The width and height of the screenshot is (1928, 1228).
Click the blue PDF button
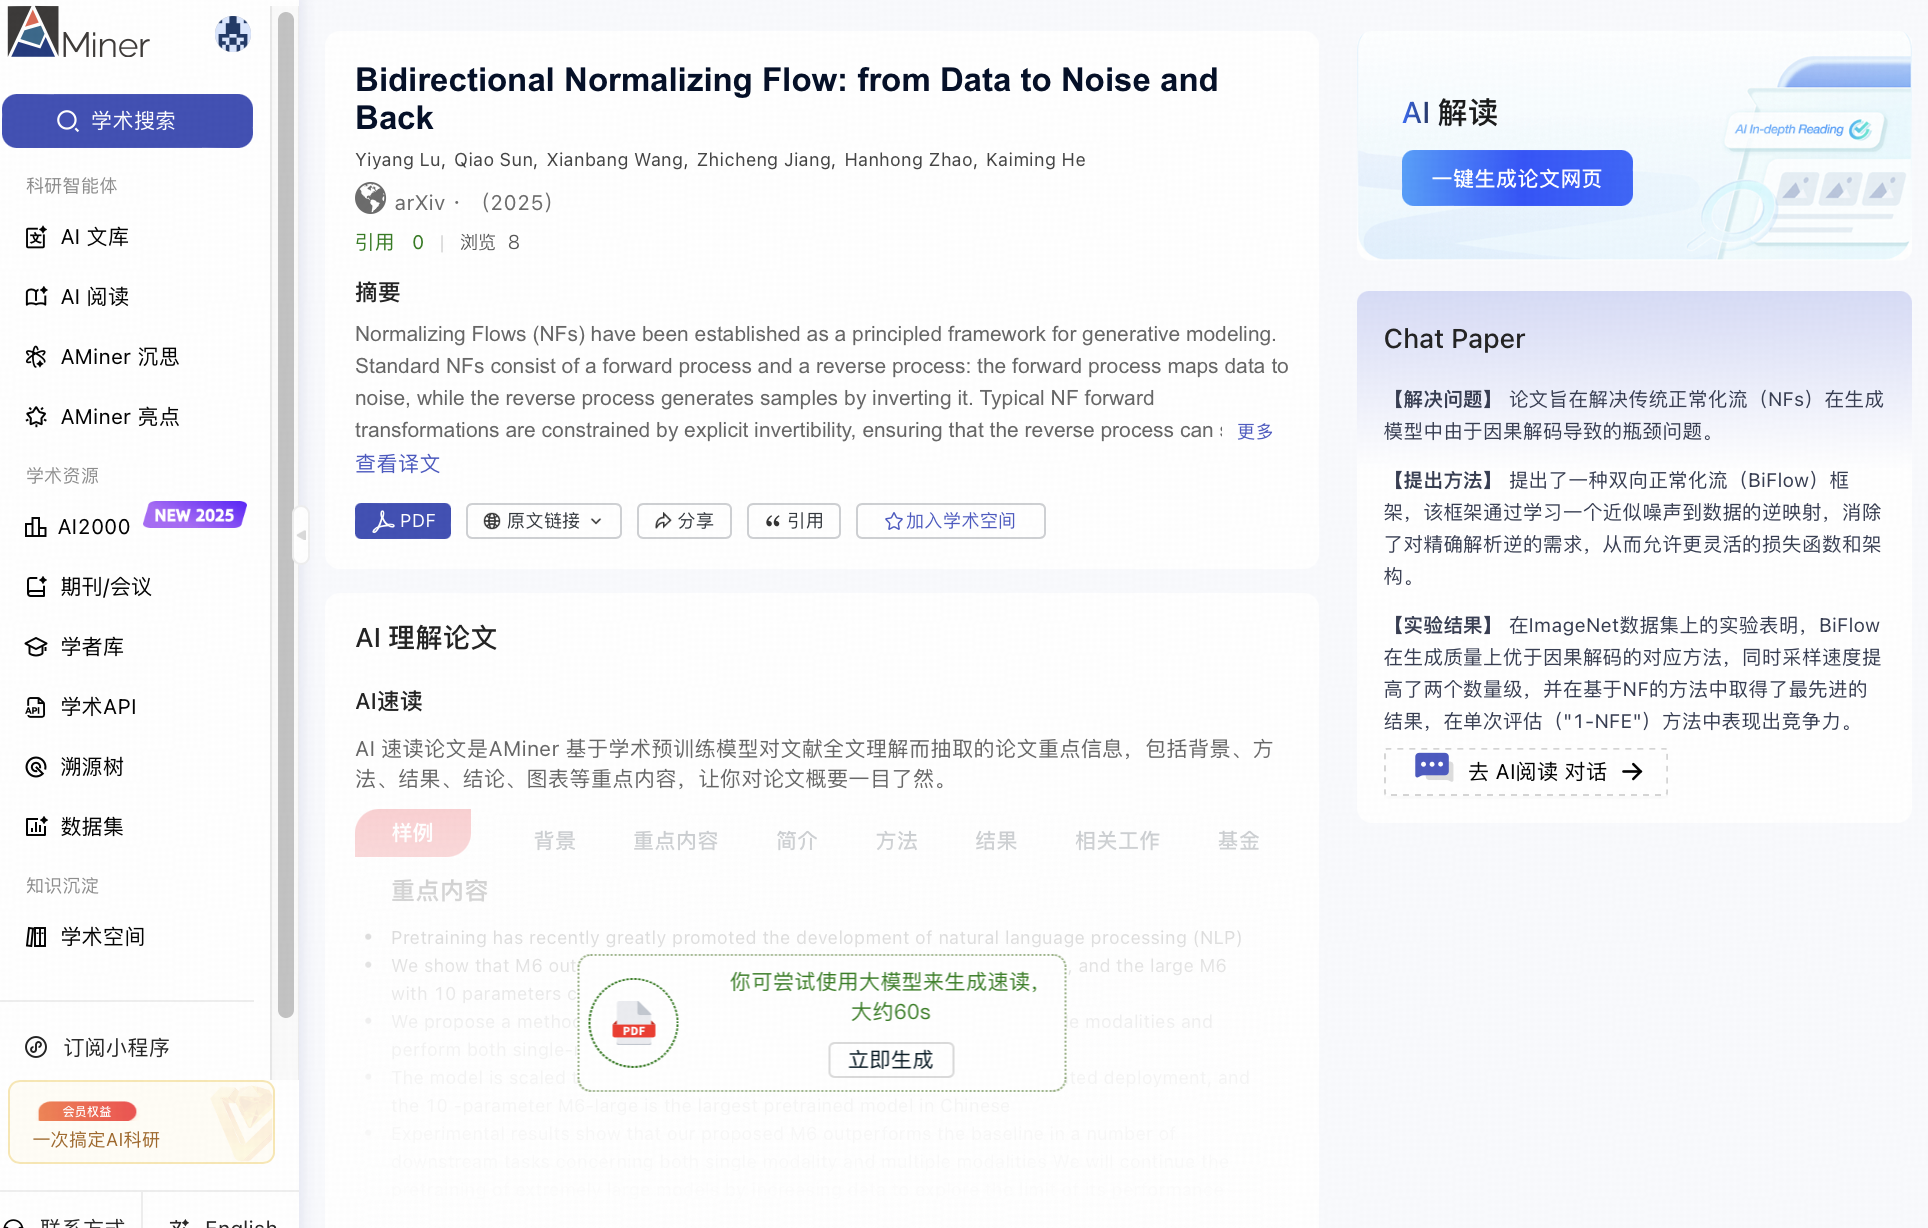[403, 521]
